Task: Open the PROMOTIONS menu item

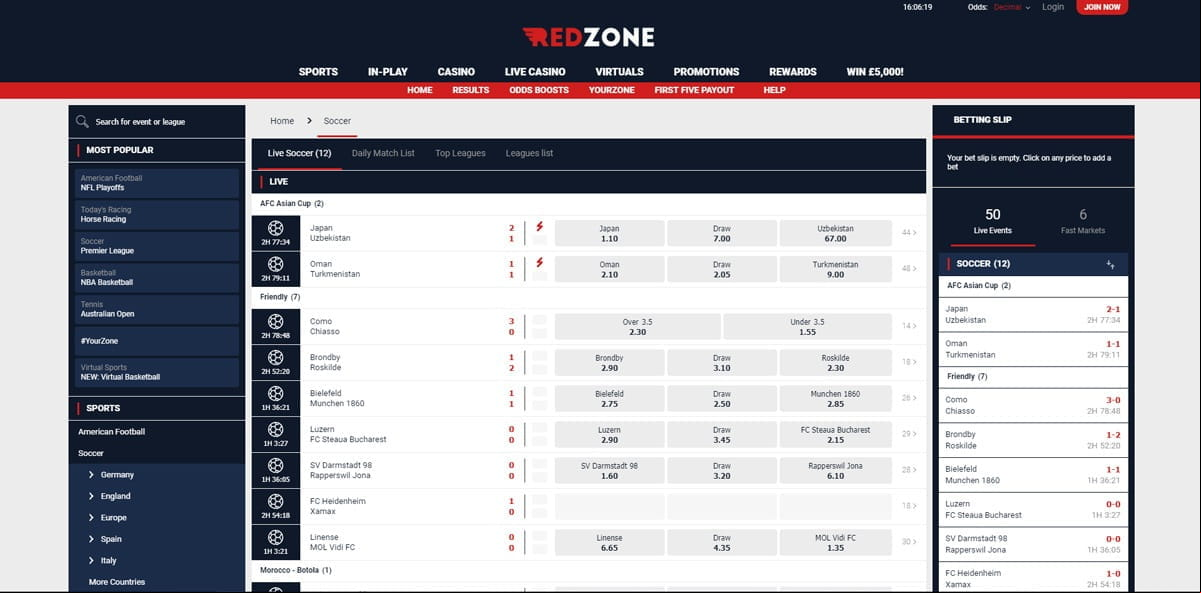Action: (x=706, y=72)
